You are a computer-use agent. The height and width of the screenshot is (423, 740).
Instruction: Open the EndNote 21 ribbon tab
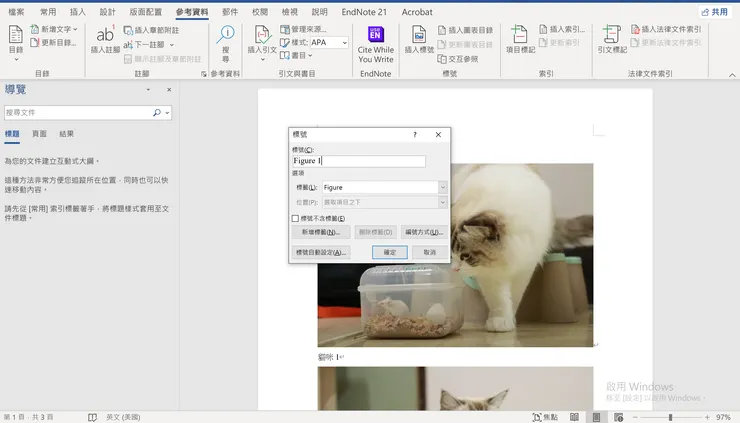tap(364, 12)
